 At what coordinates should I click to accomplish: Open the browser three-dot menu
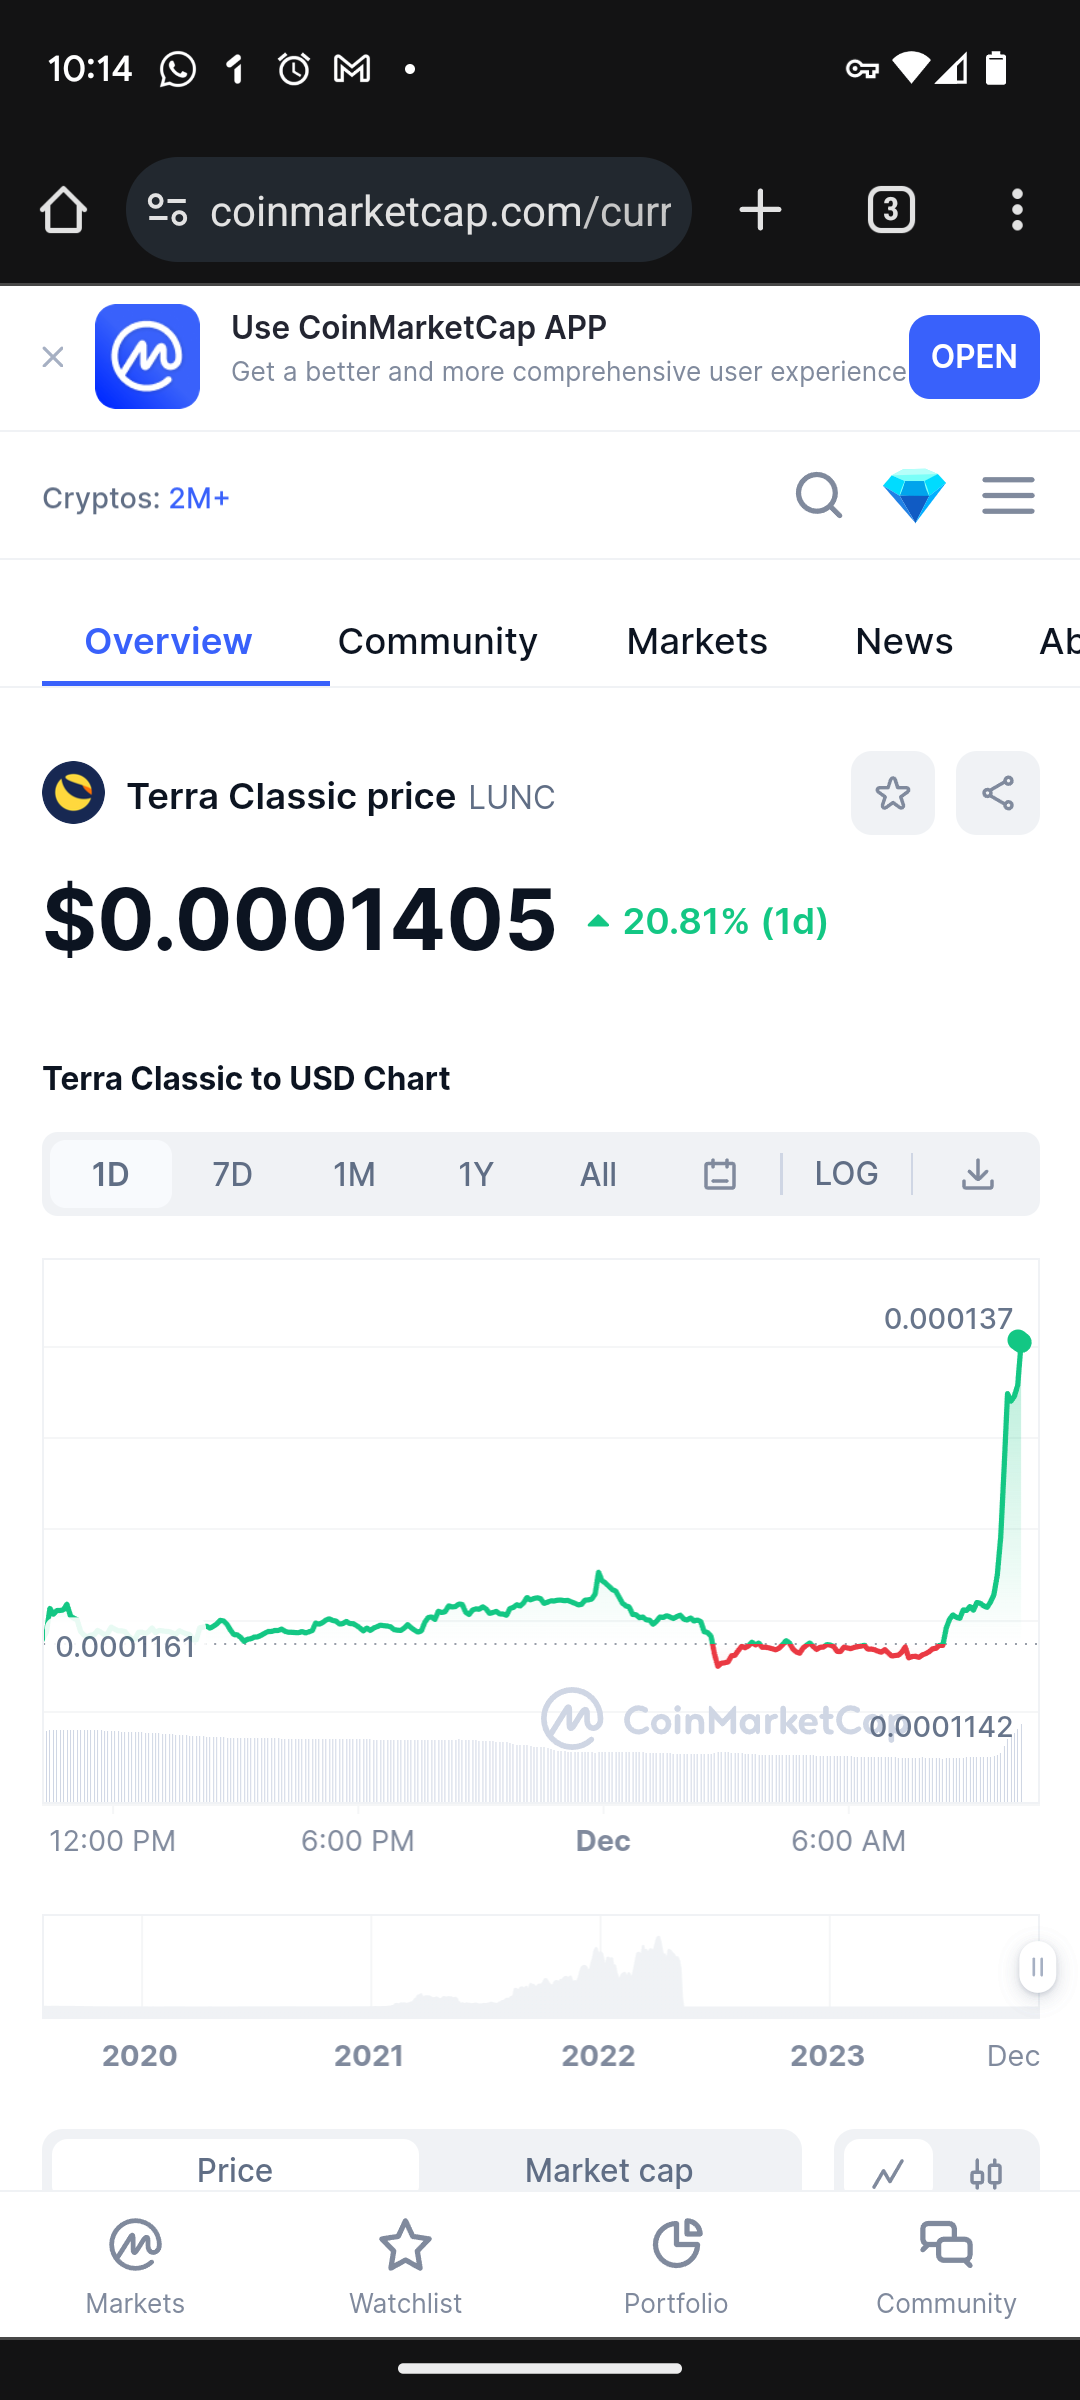point(1017,210)
